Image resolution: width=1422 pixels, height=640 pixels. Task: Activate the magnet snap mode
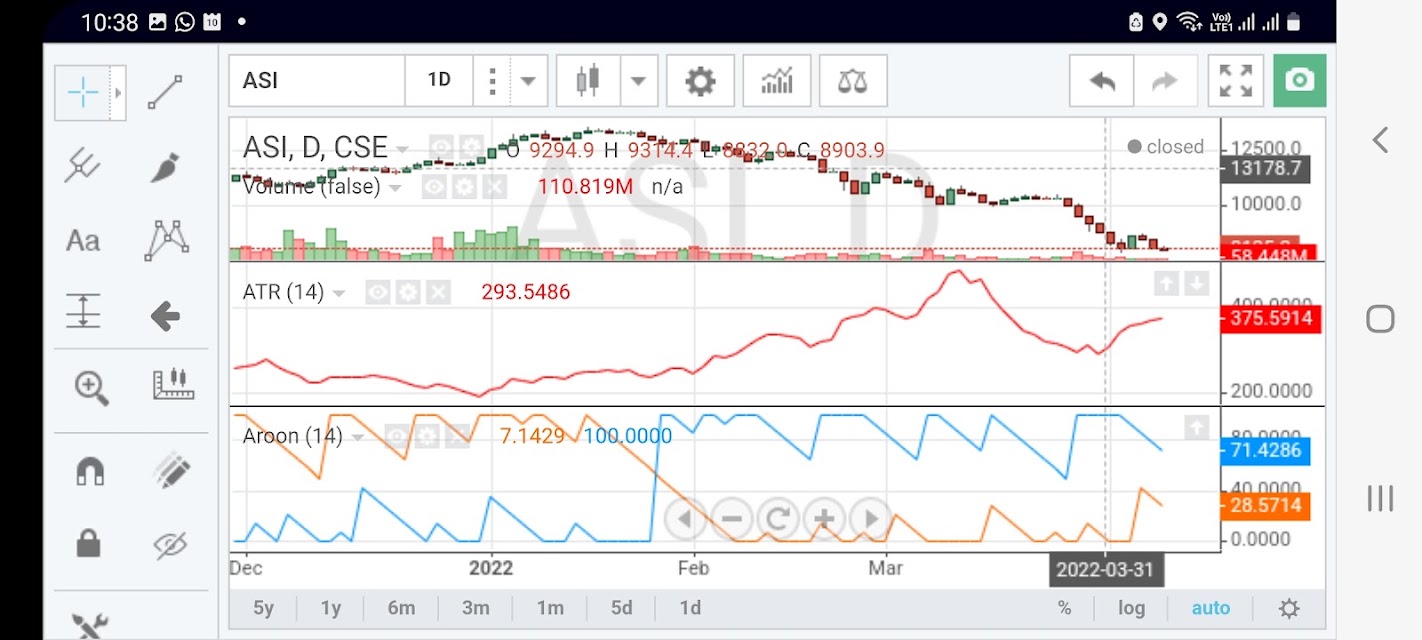(90, 470)
